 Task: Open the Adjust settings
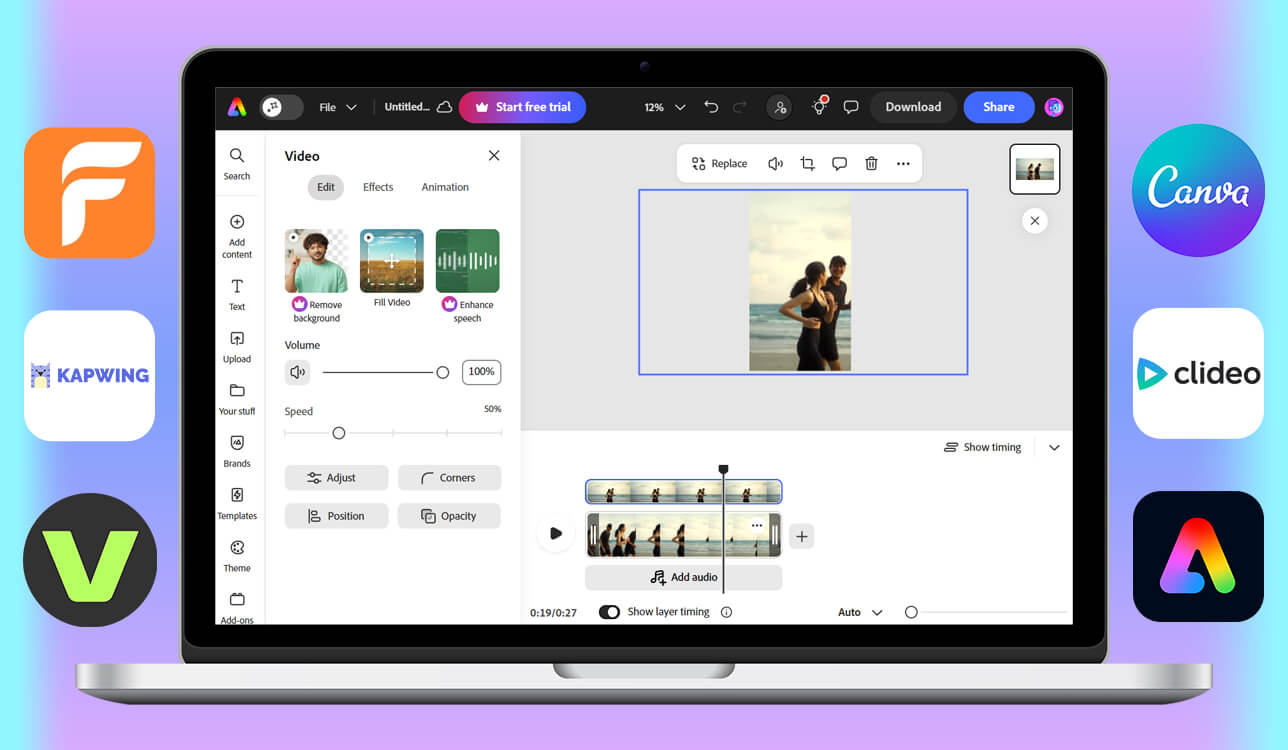[336, 478]
